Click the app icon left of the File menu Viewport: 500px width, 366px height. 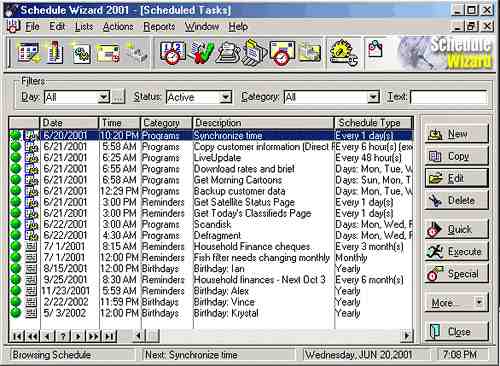(x=13, y=26)
